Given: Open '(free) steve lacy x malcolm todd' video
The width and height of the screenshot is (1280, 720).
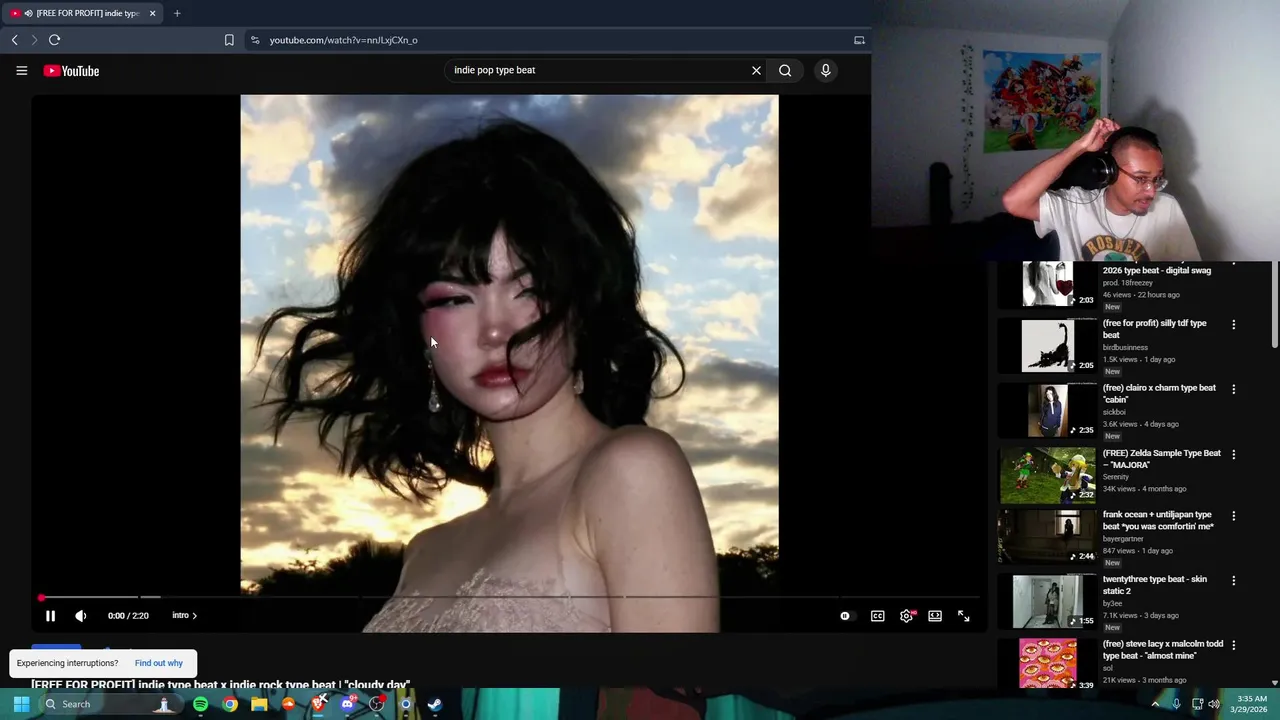Looking at the screenshot, I should click(1163, 650).
